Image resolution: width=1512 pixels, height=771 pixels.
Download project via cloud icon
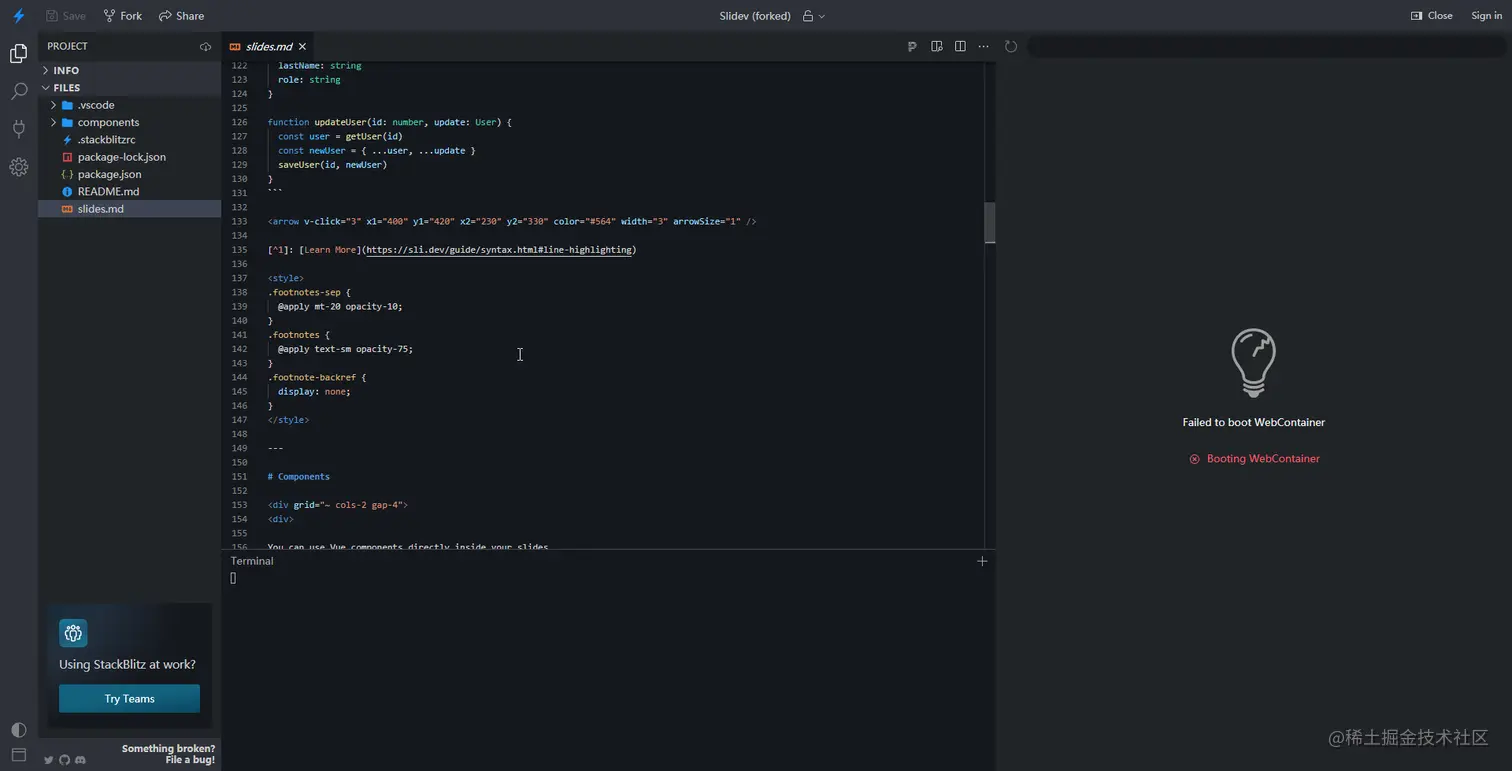(x=205, y=47)
